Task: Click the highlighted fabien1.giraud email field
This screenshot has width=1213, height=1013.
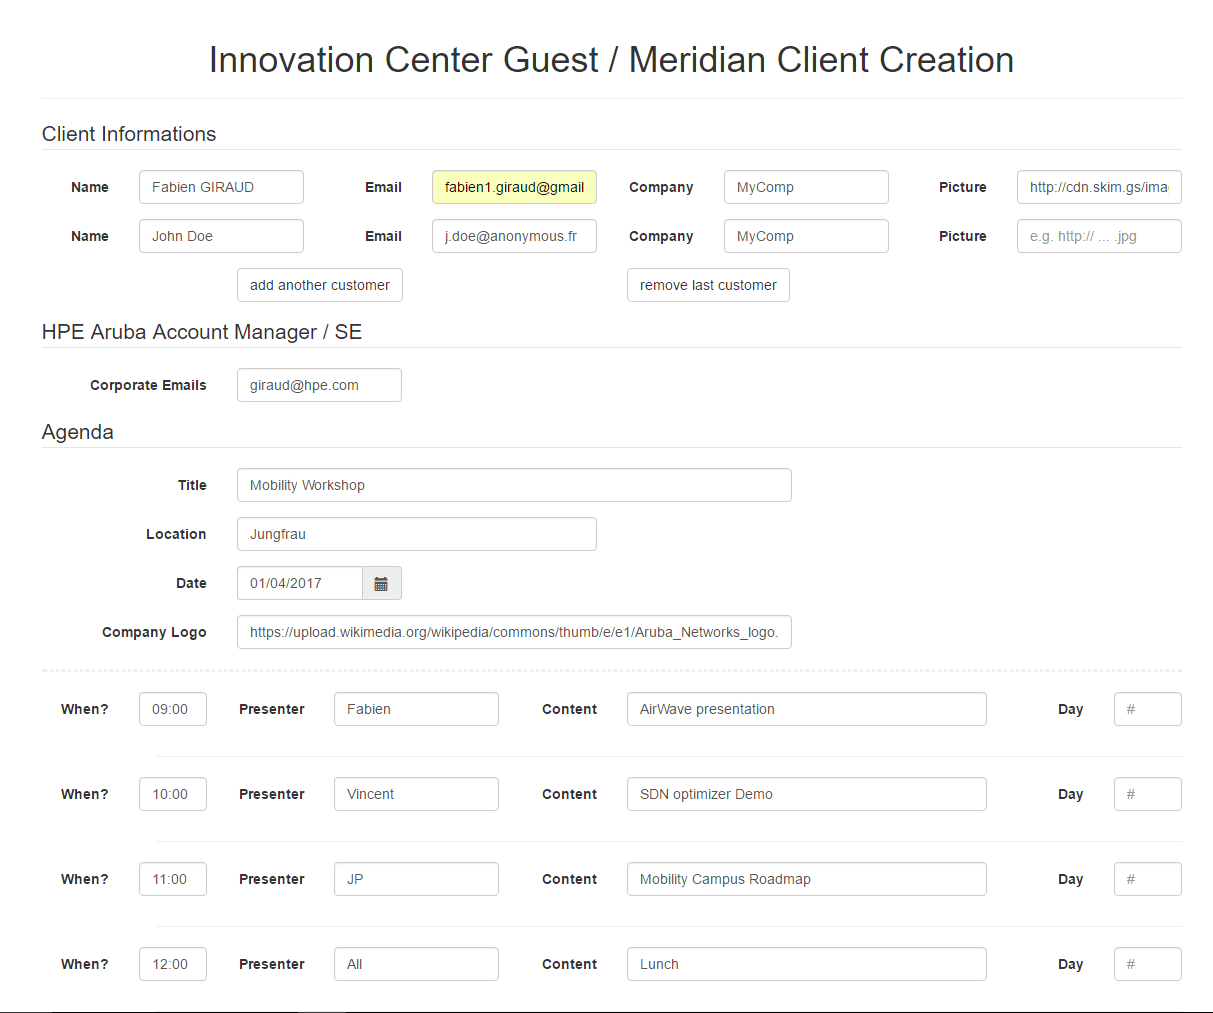Action: [514, 187]
